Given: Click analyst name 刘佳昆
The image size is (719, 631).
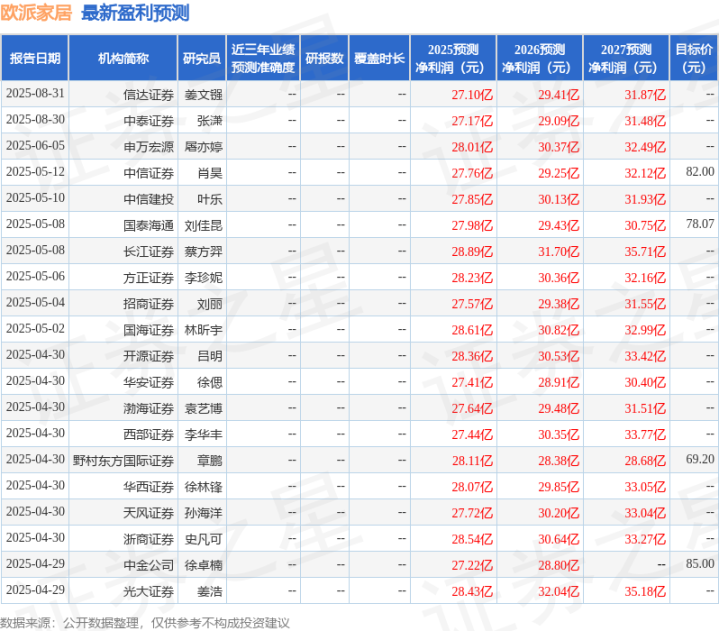Looking at the screenshot, I should click(203, 226).
